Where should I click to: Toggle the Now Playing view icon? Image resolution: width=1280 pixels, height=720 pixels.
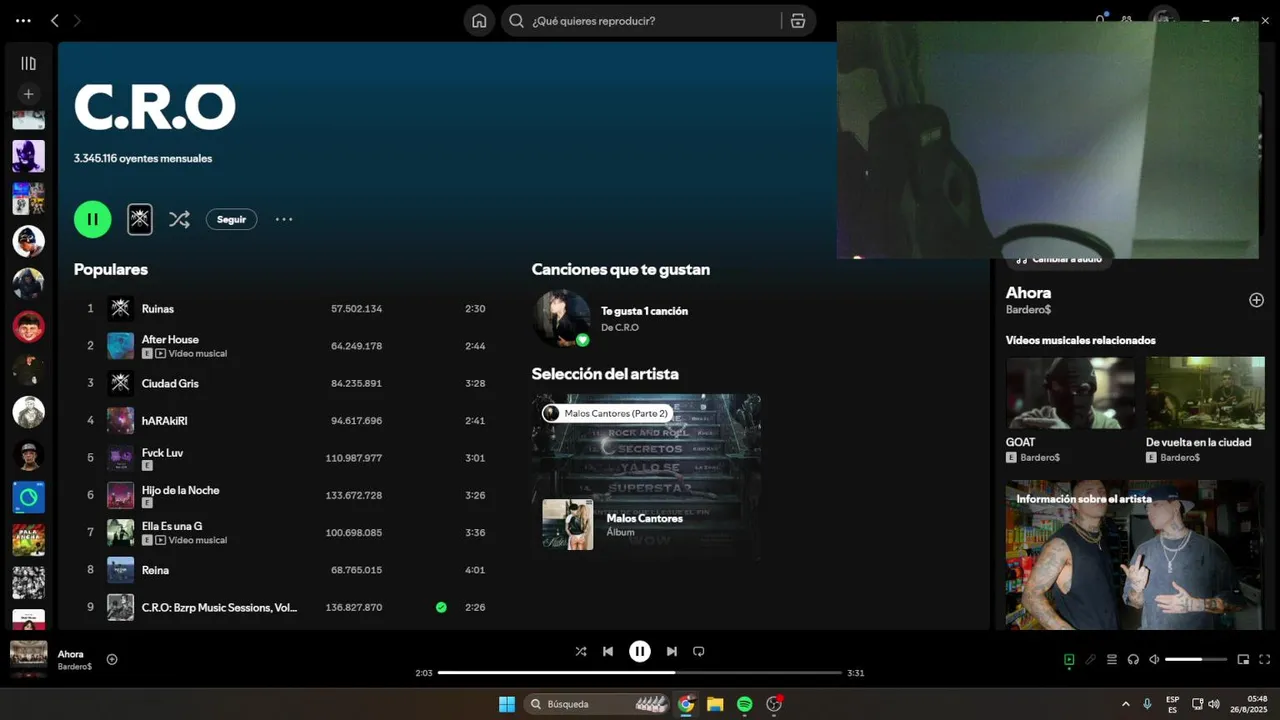1069,659
